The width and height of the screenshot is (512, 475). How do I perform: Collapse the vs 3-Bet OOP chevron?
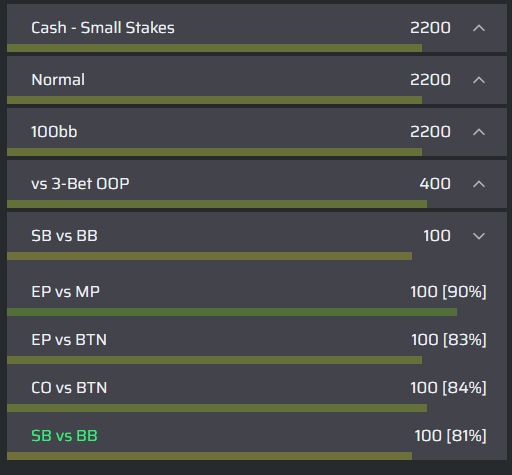tap(479, 184)
